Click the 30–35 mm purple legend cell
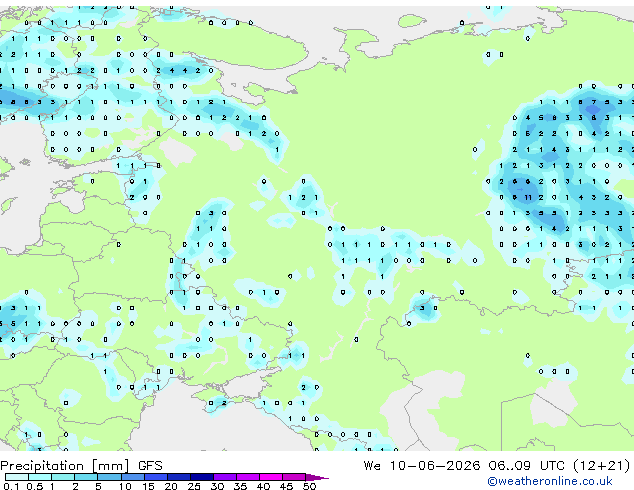 [224, 477]
